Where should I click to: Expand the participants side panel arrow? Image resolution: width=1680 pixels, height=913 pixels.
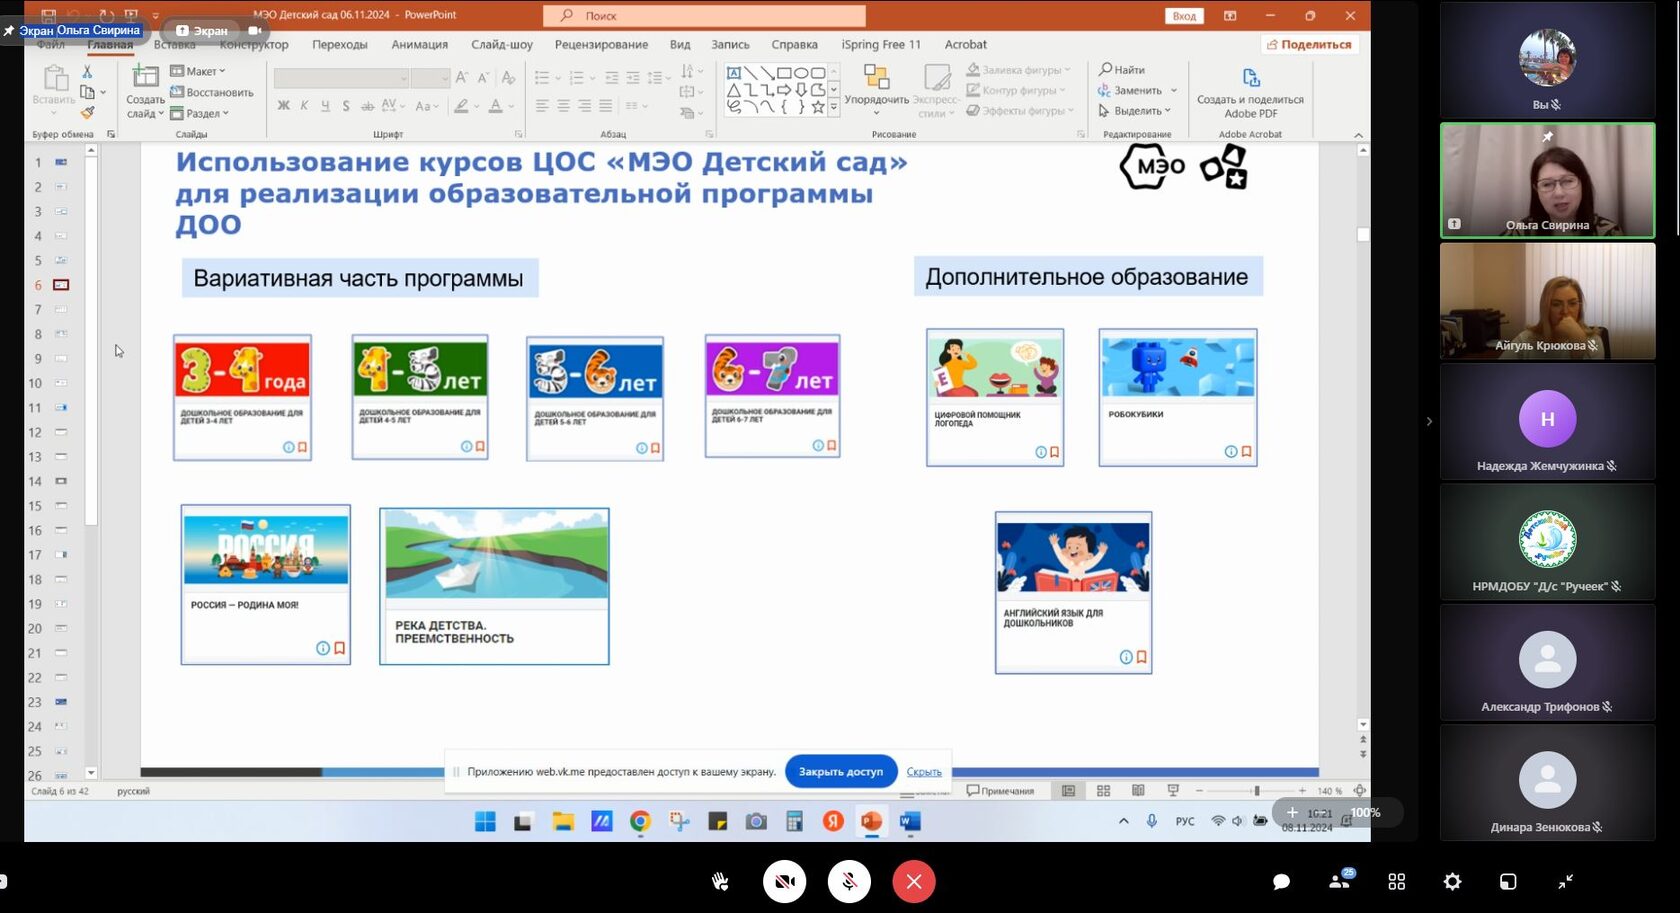click(1429, 421)
